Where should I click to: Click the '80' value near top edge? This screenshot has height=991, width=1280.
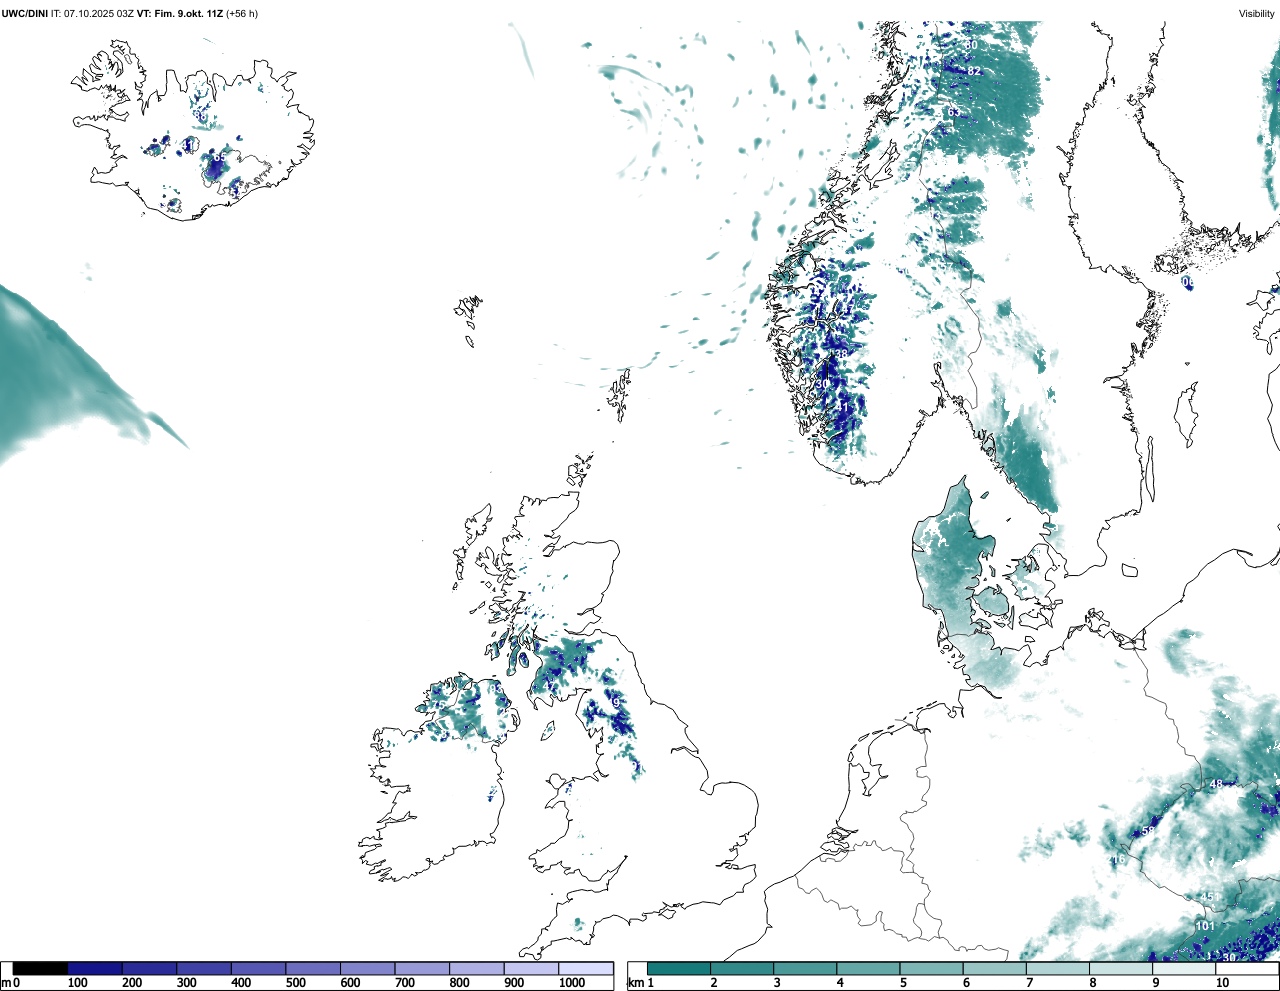(x=971, y=46)
